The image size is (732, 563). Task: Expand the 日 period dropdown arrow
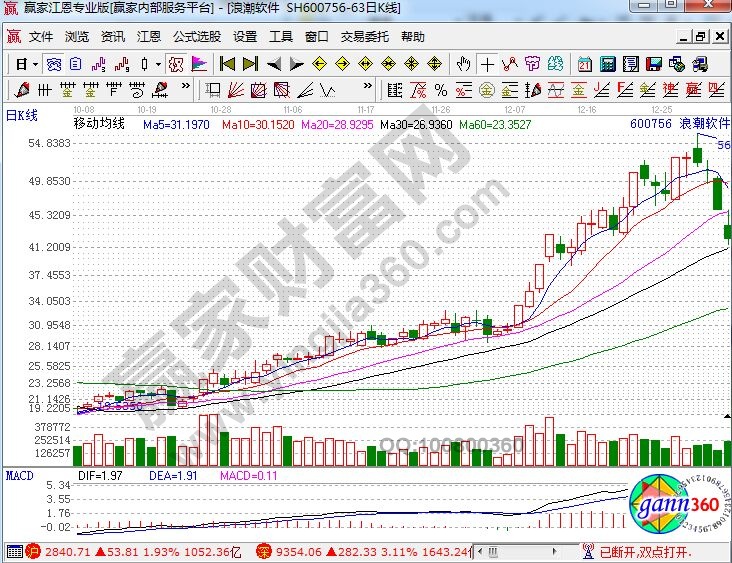(x=35, y=64)
